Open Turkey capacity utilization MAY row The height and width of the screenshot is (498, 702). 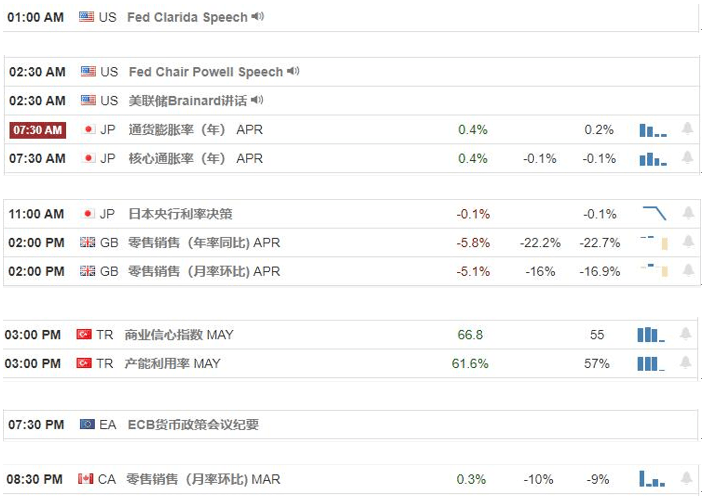pos(350,363)
